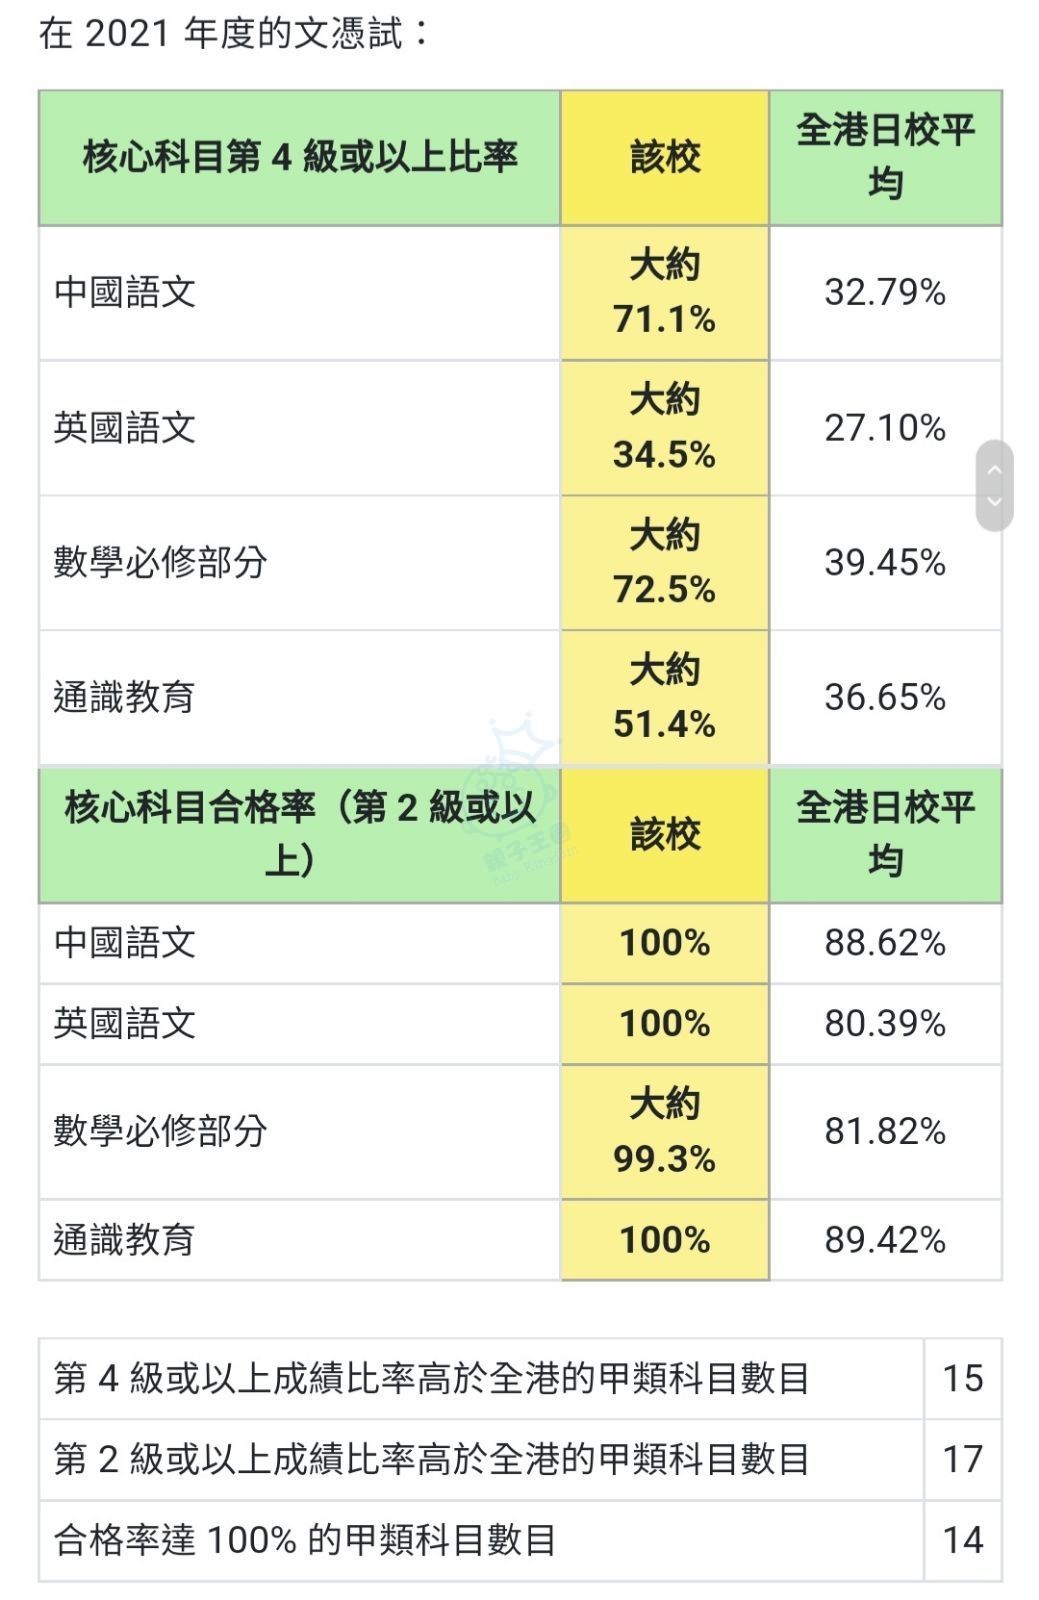
Task: Select the '核心科目第 4 級或以上比率' header cell
Action: tap(299, 157)
